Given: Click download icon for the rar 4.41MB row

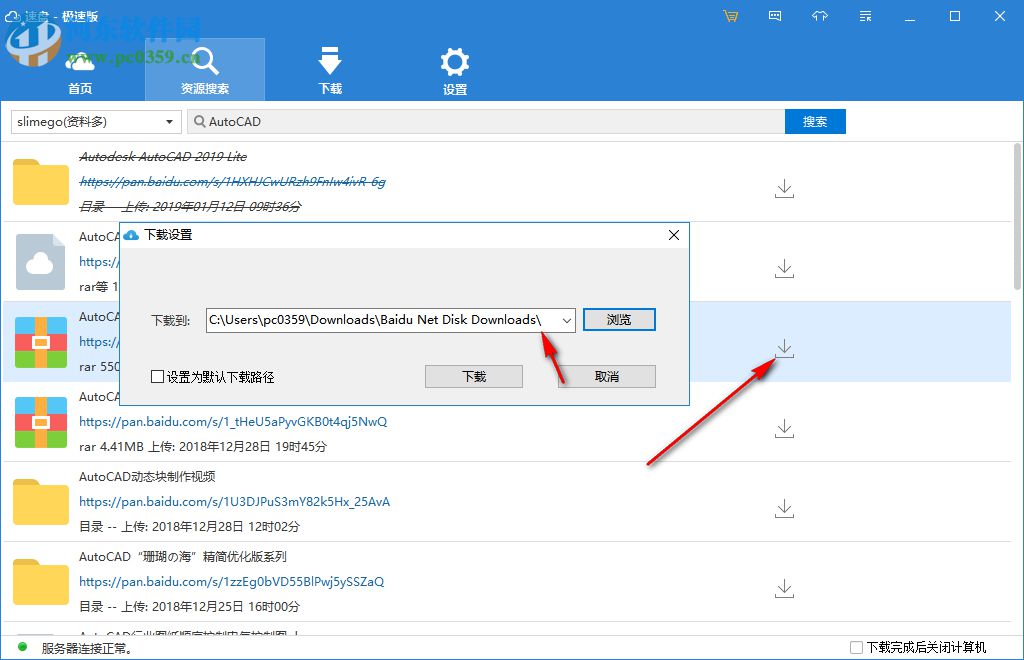Looking at the screenshot, I should (x=784, y=428).
